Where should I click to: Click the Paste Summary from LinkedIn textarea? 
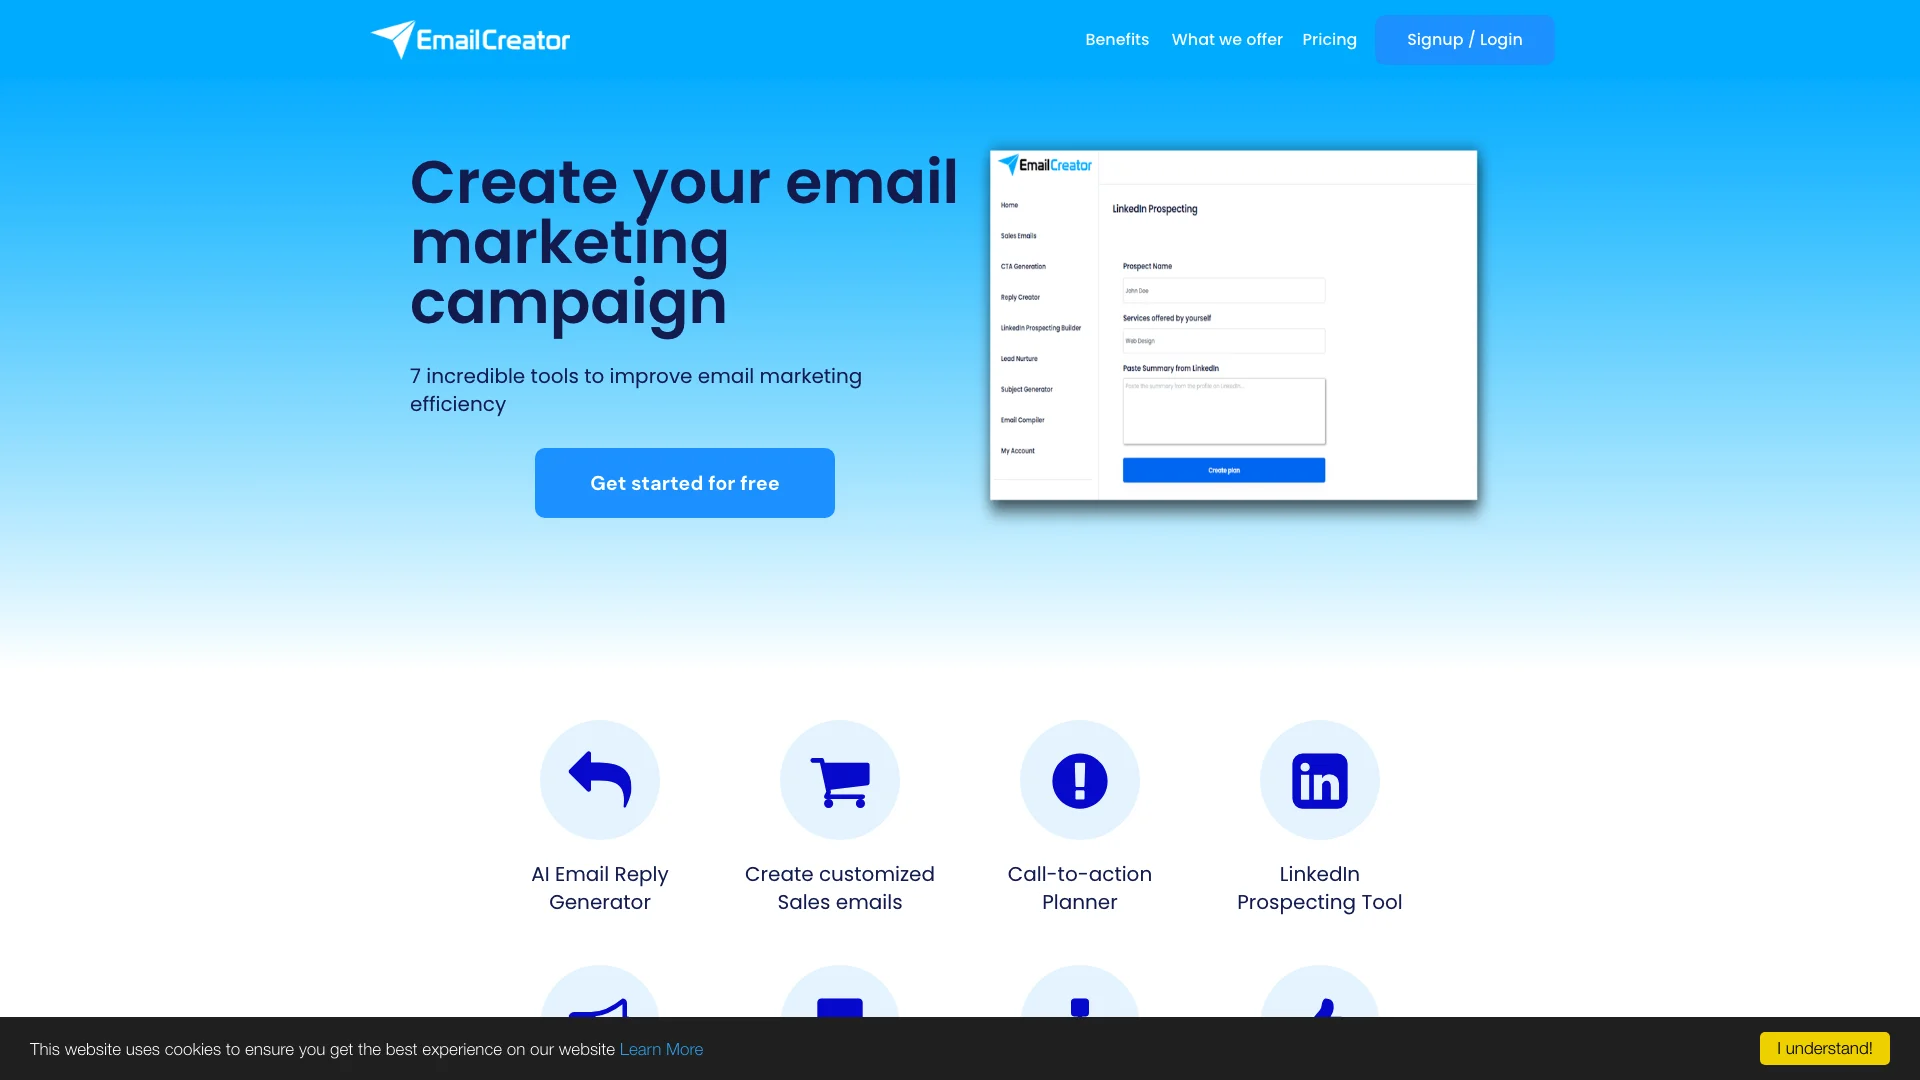coord(1224,411)
